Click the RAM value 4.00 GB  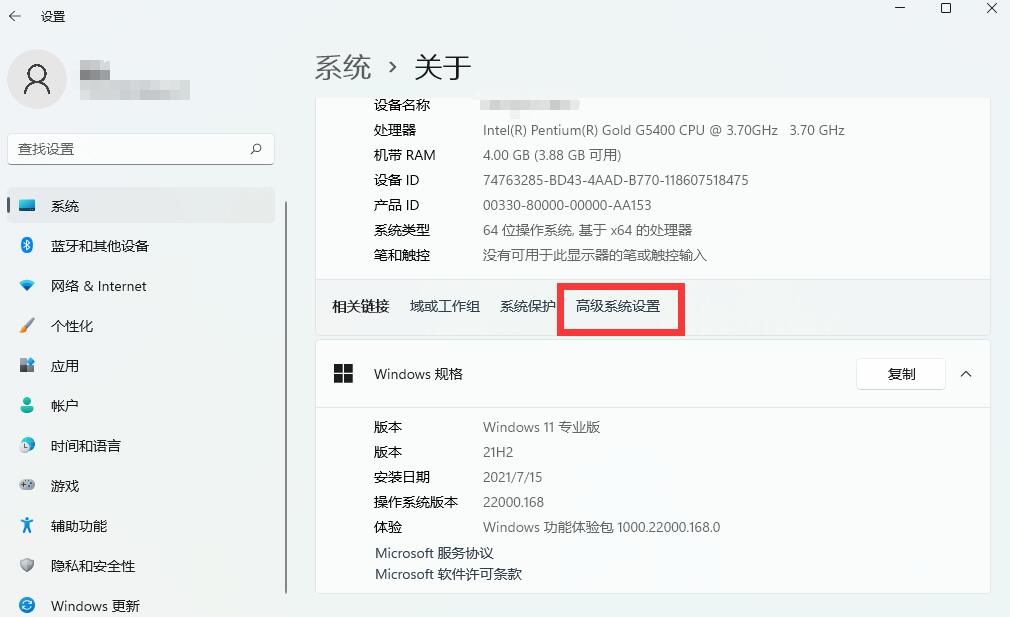[551, 155]
